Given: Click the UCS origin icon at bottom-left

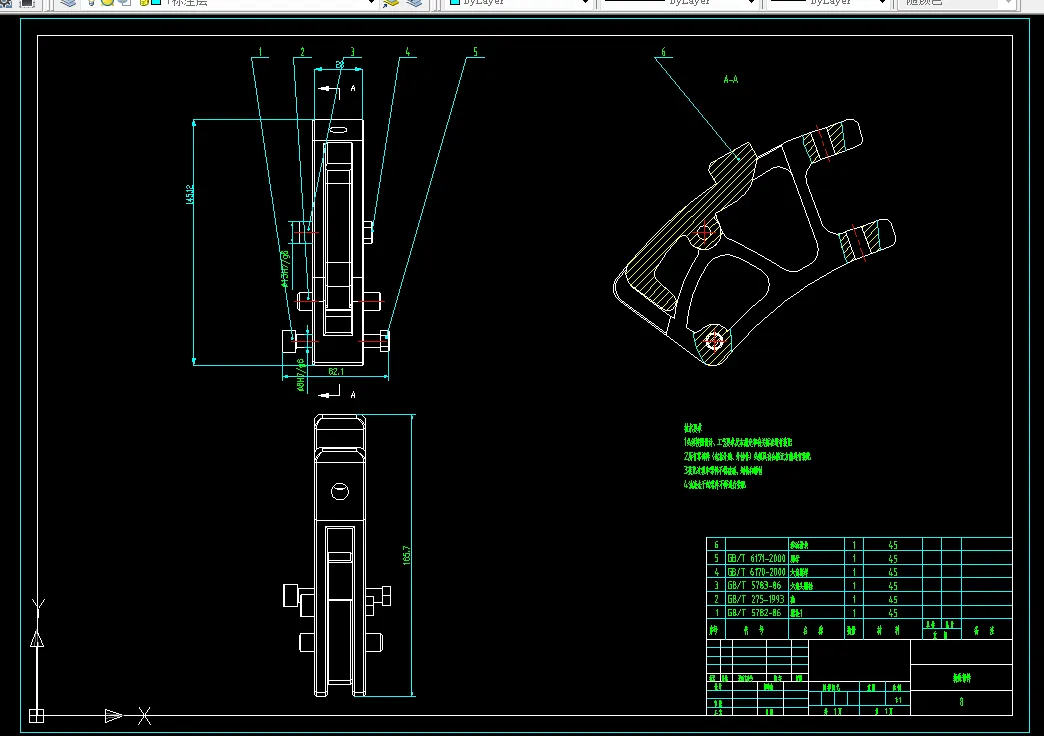Looking at the screenshot, I should coord(36,715).
